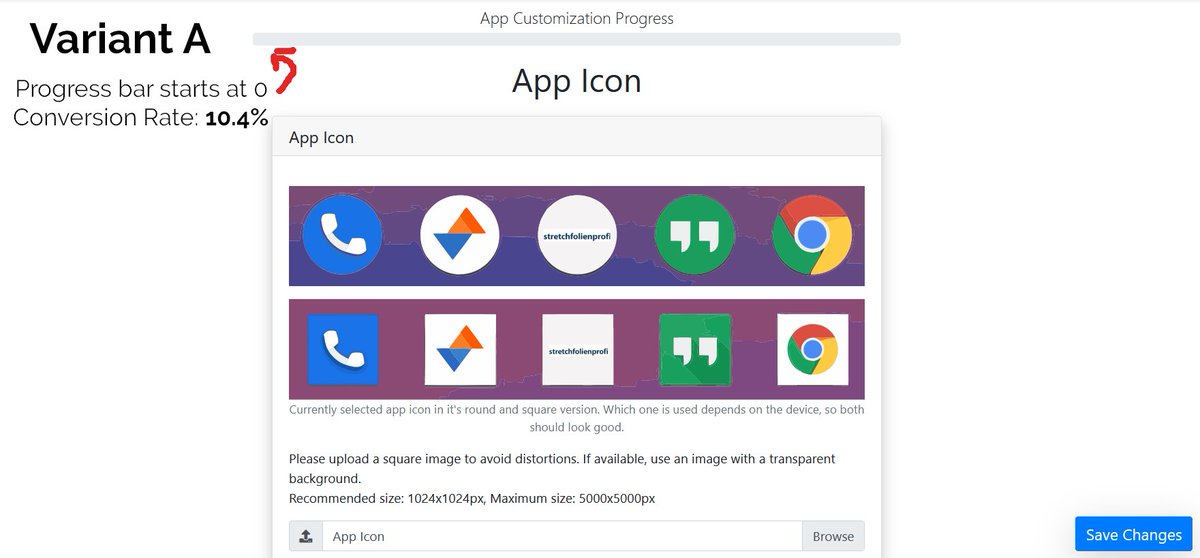1200x558 pixels.
Task: Click the square Chrome icon
Action: 812,350
